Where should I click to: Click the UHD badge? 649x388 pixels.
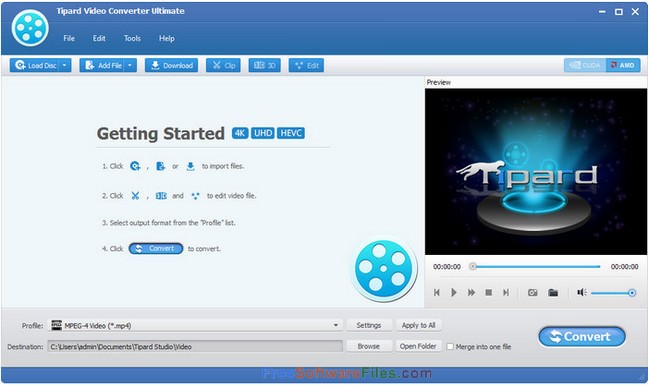[x=263, y=133]
